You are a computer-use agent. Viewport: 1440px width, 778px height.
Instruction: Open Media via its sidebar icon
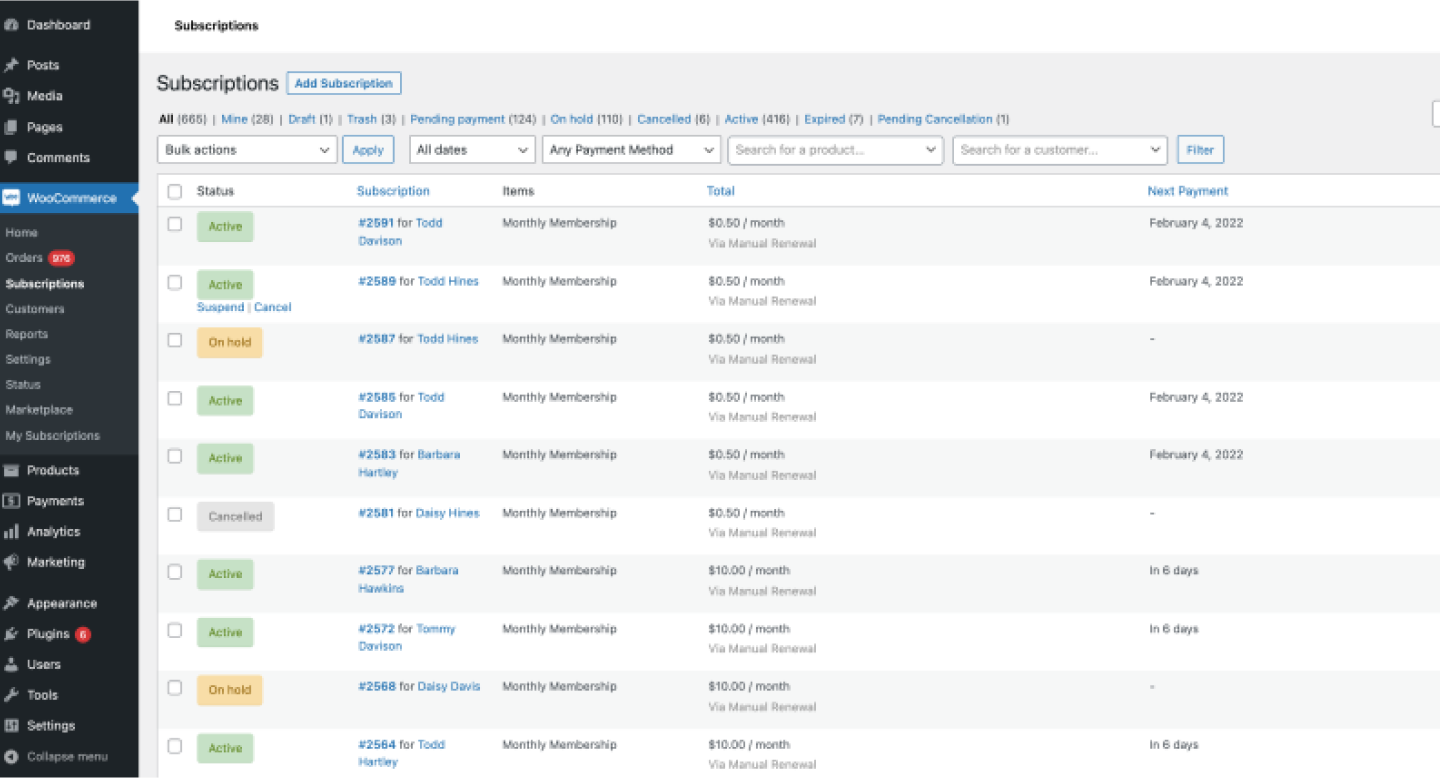tap(11, 96)
